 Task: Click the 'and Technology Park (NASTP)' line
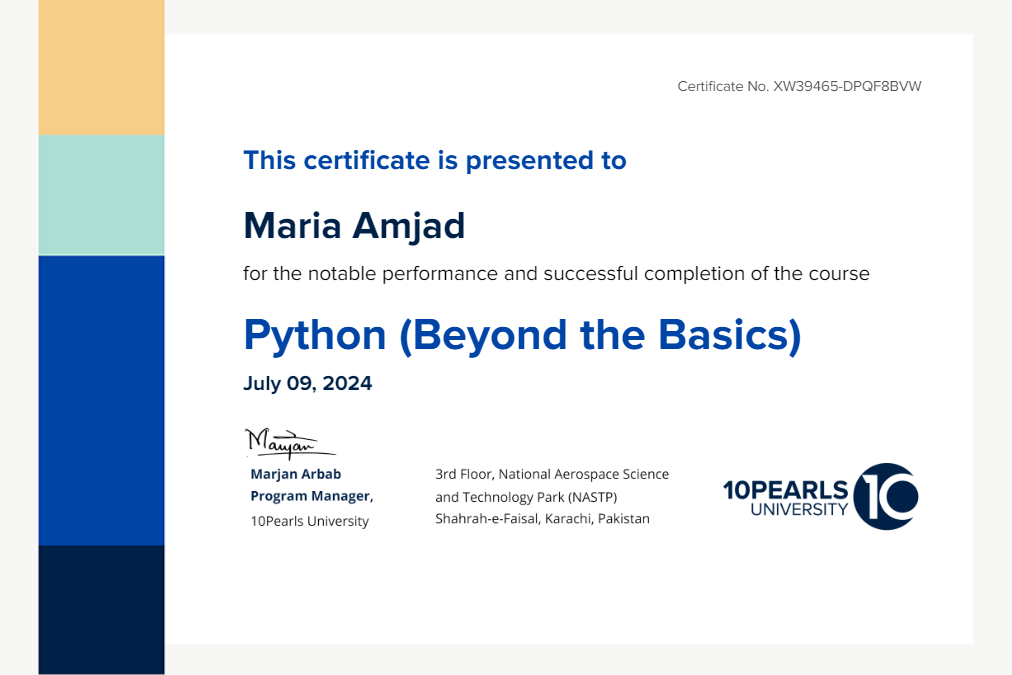click(x=526, y=497)
